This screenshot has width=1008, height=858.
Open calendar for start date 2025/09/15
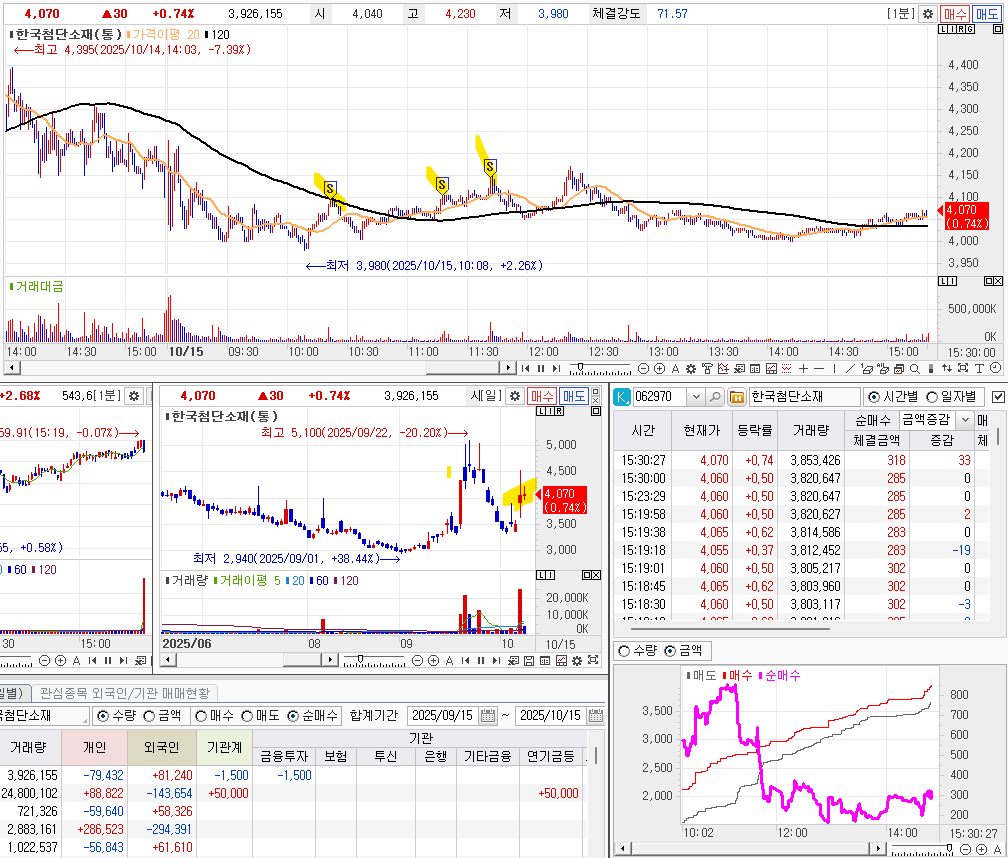(488, 716)
